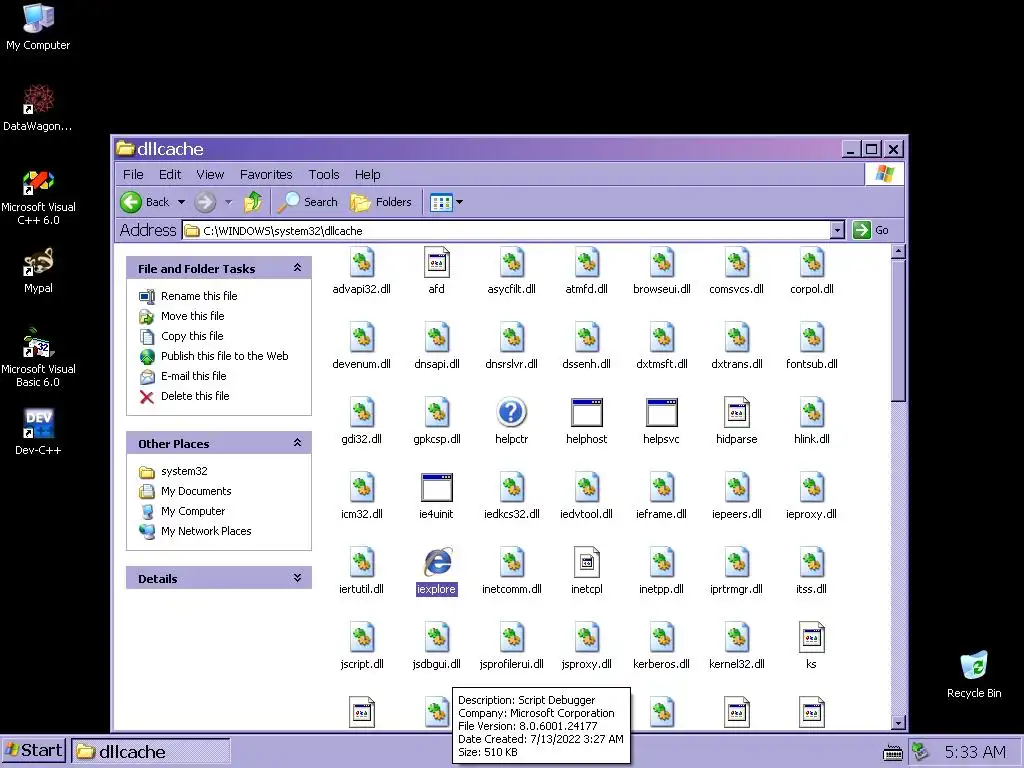Click Move this file link

click(193, 316)
